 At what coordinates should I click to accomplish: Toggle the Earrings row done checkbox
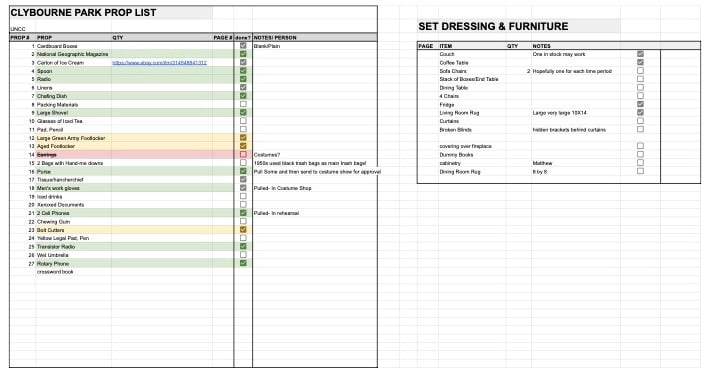click(243, 155)
